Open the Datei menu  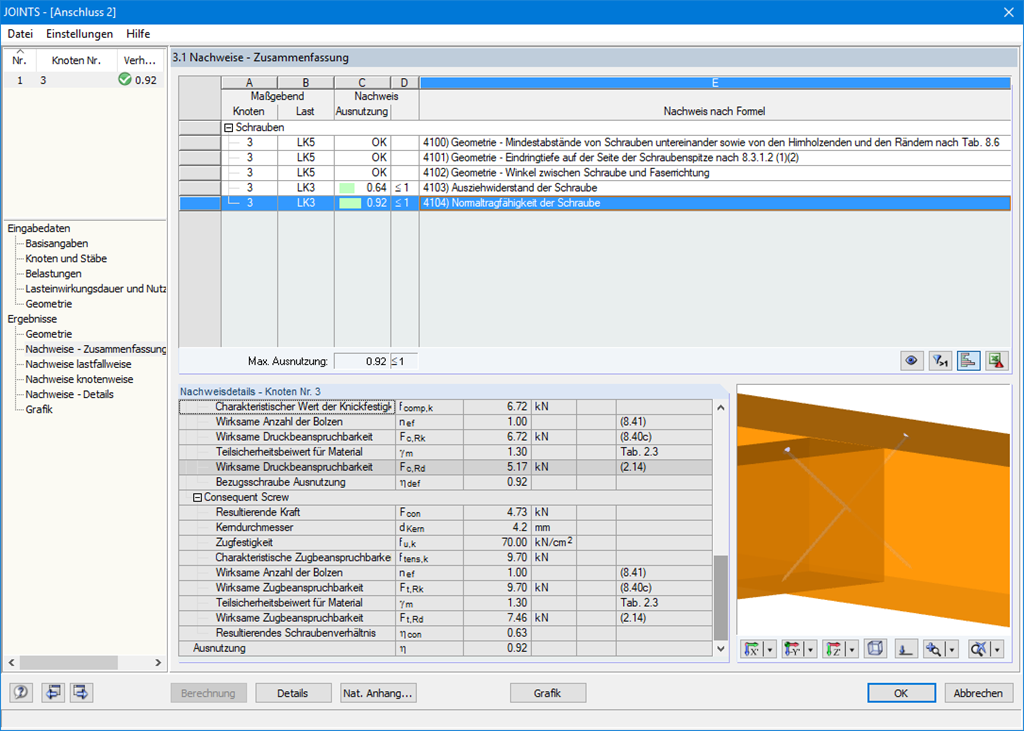point(20,33)
